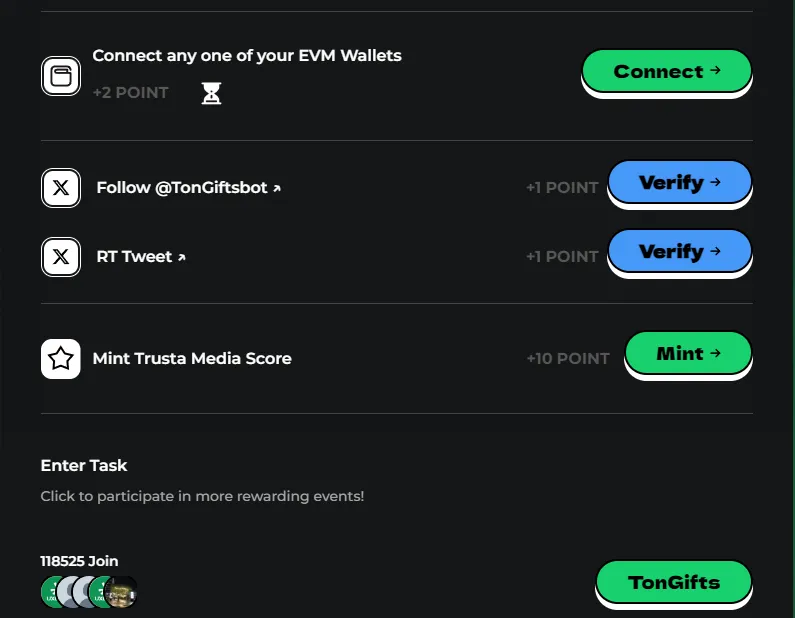Image resolution: width=795 pixels, height=618 pixels.
Task: Click the 118525 Join count
Action: 79,561
